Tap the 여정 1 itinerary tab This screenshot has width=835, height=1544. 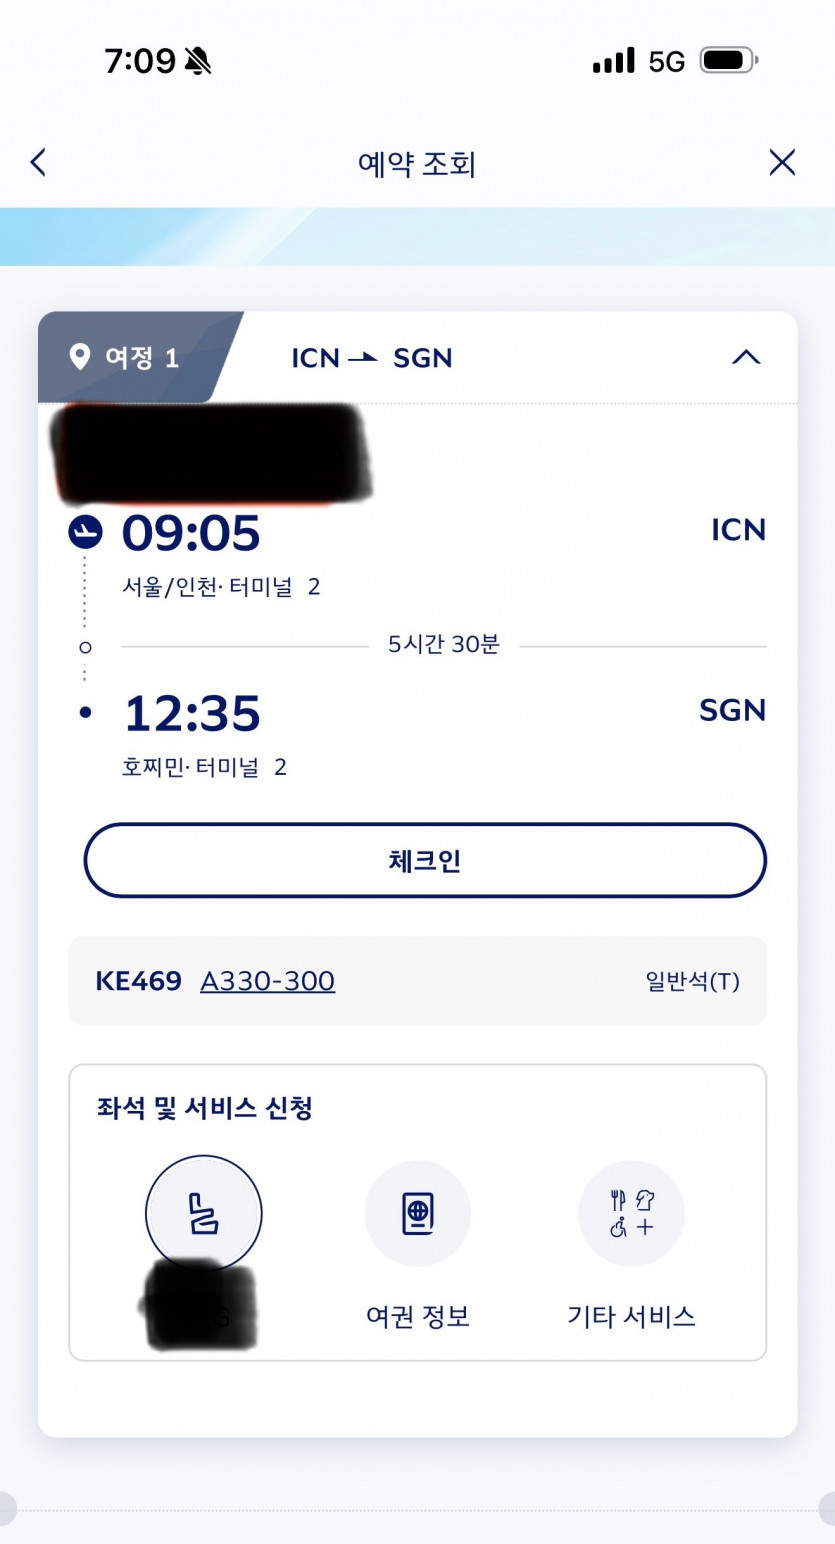click(140, 358)
